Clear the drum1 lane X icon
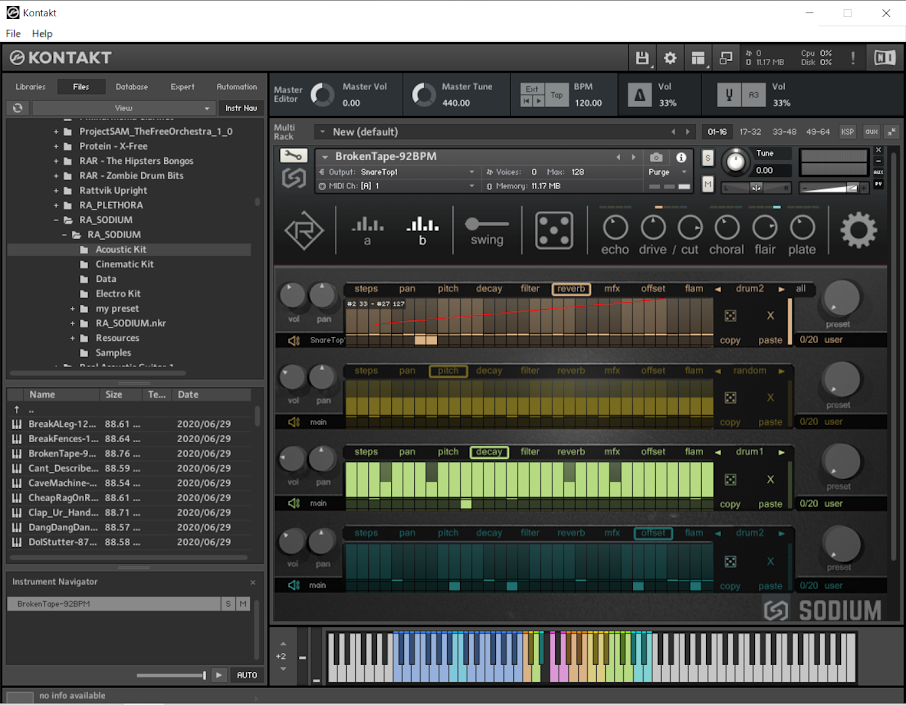This screenshot has width=906, height=705. (x=770, y=480)
